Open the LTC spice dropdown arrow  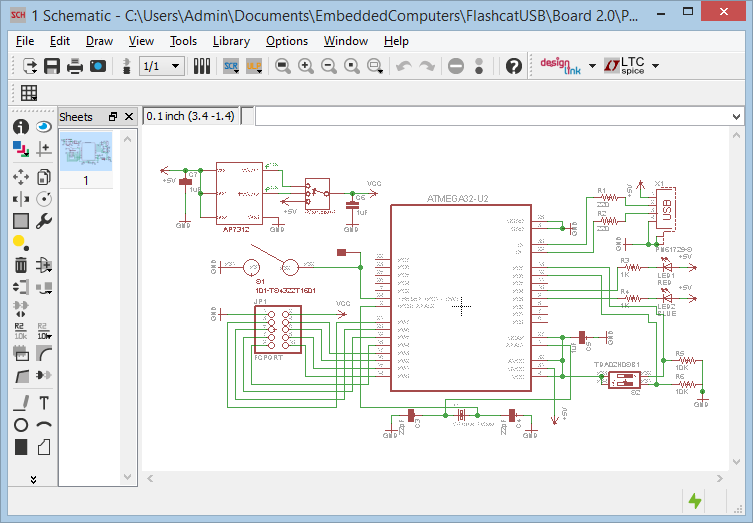click(x=656, y=66)
